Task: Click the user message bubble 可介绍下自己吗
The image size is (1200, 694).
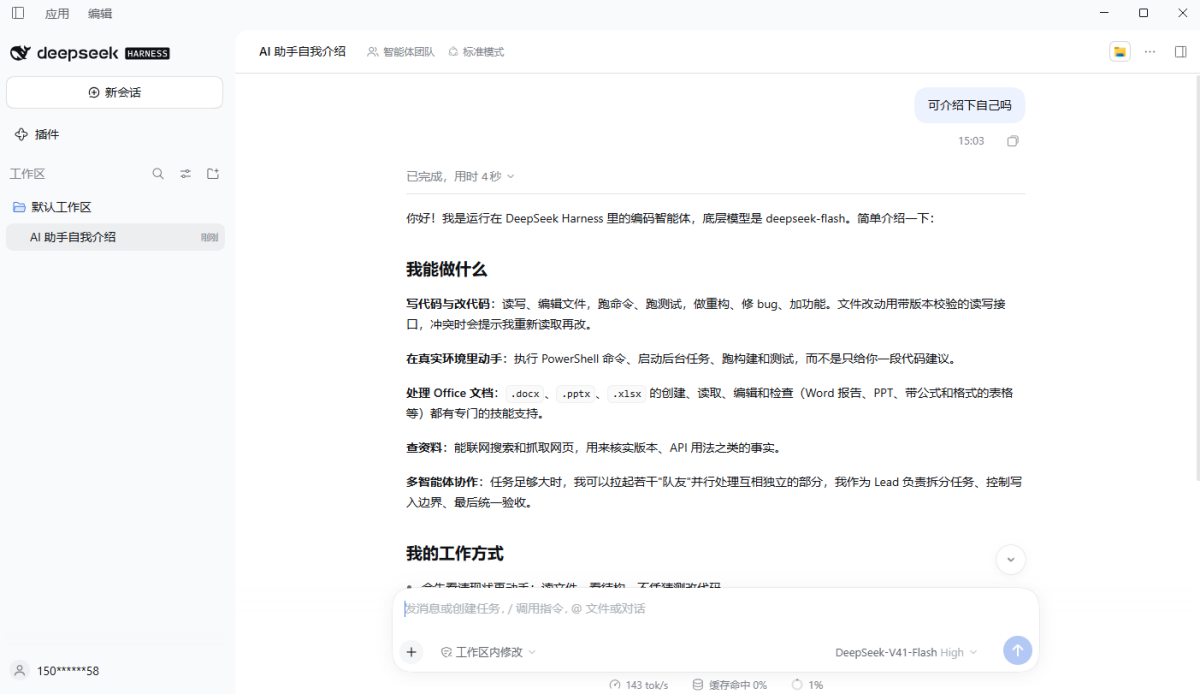Action: coord(969,105)
